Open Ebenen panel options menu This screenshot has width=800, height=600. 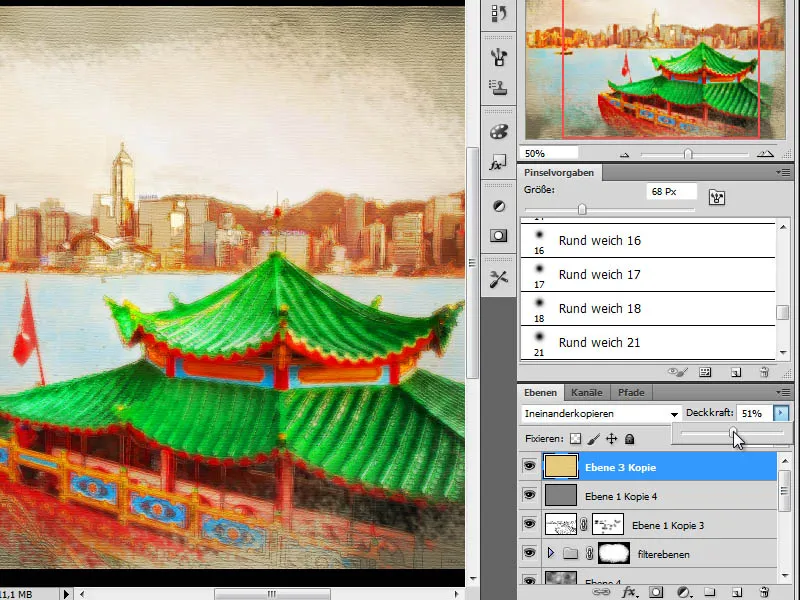click(x=784, y=392)
